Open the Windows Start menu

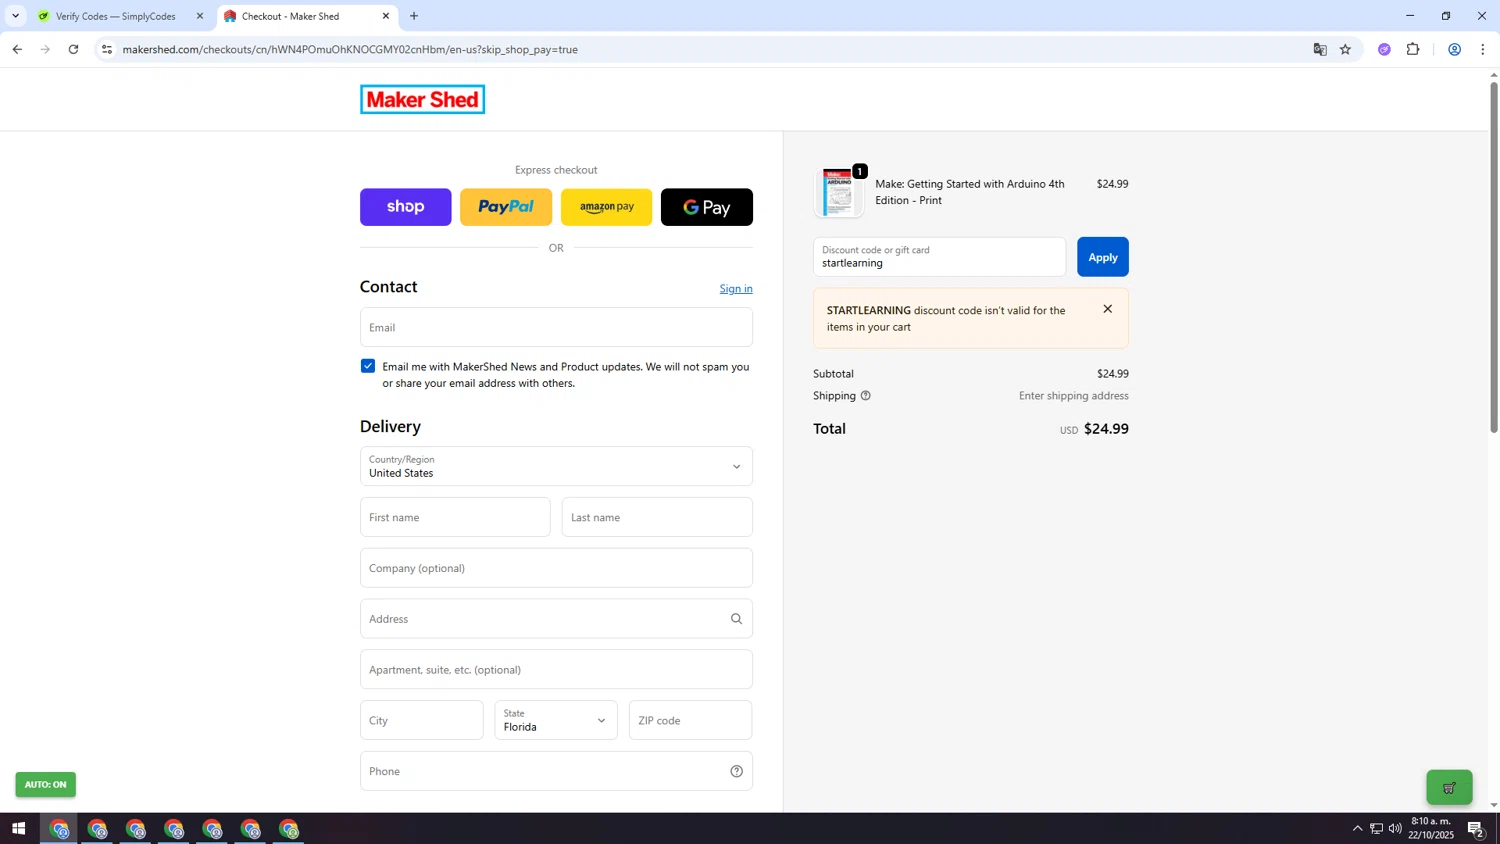(18, 829)
